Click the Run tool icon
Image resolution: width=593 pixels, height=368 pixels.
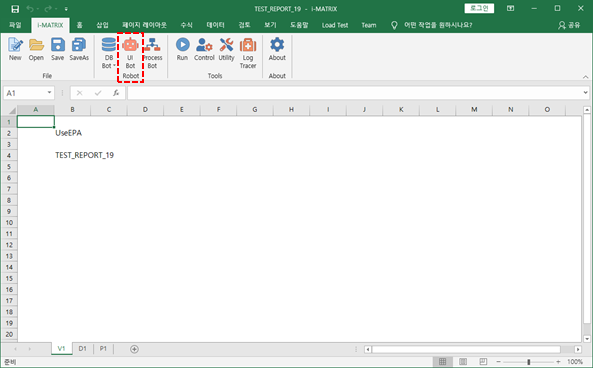pyautogui.click(x=182, y=49)
